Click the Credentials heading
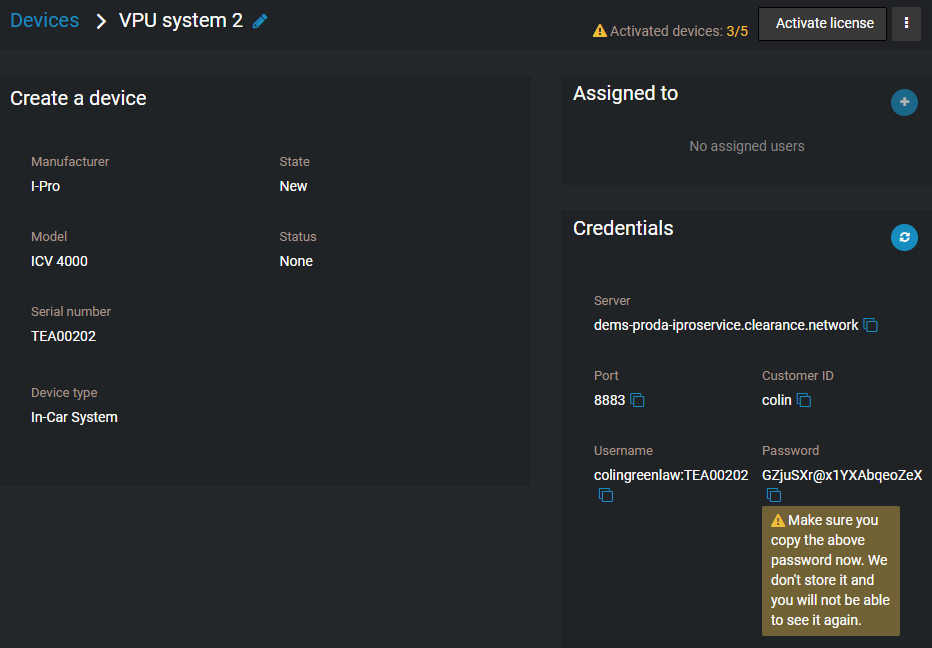Viewport: 932px width, 648px height. [623, 228]
